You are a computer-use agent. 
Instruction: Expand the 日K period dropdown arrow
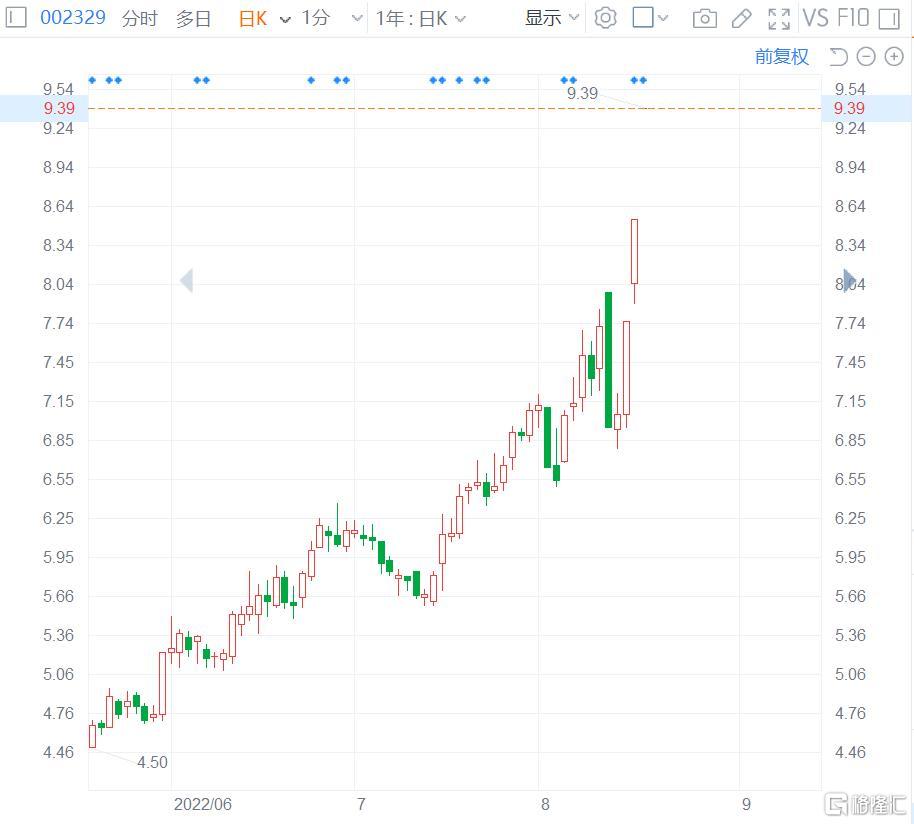pos(285,20)
